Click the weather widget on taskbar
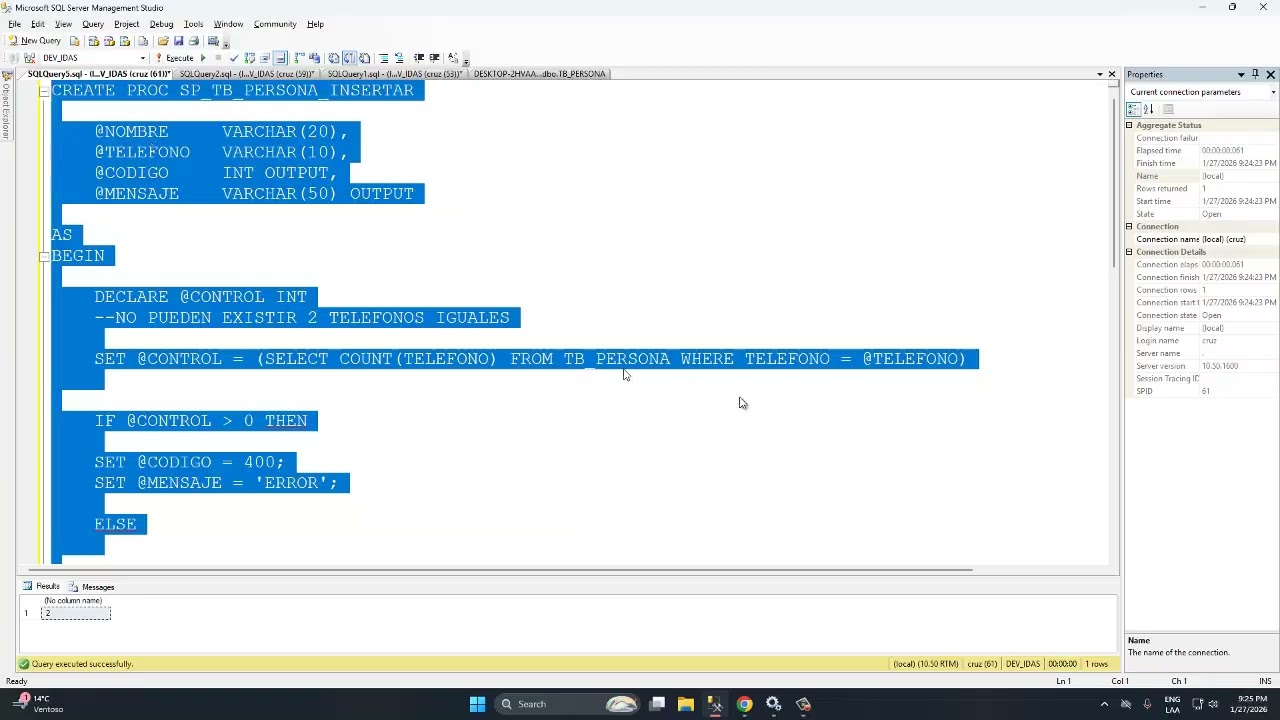1280x720 pixels. coord(40,704)
